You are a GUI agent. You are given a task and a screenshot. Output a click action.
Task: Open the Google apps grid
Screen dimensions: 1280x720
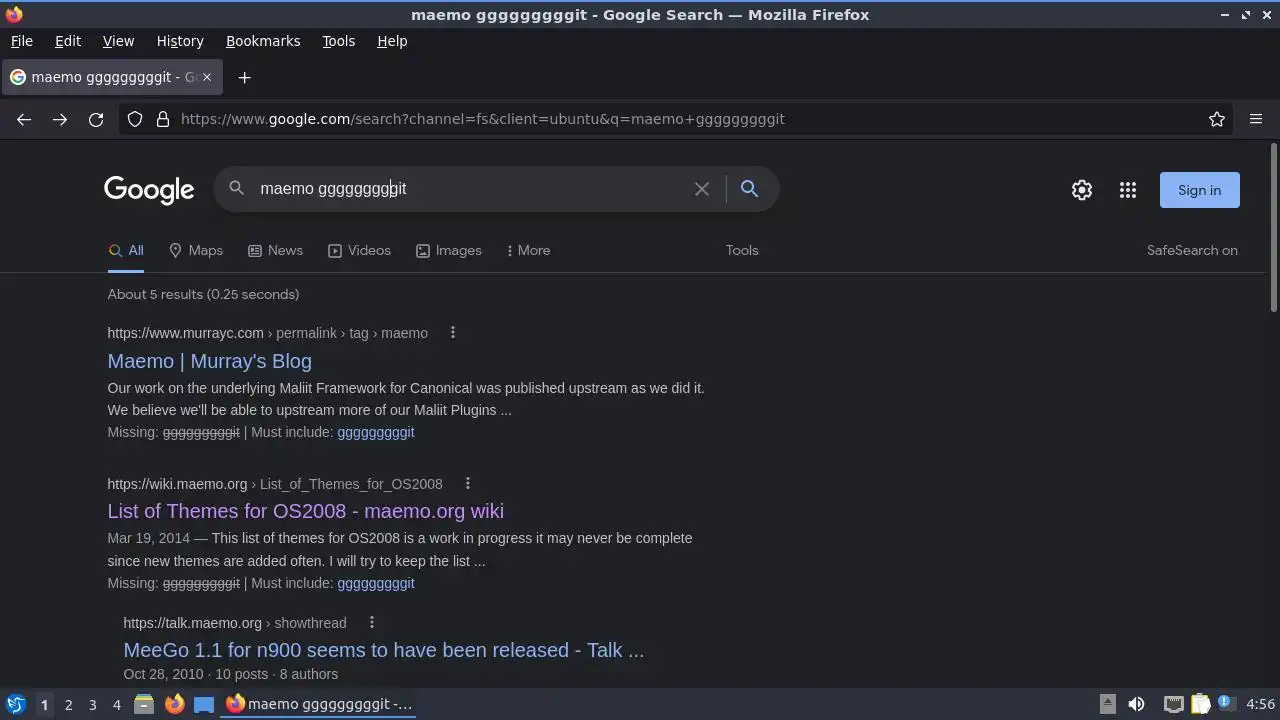[1128, 190]
